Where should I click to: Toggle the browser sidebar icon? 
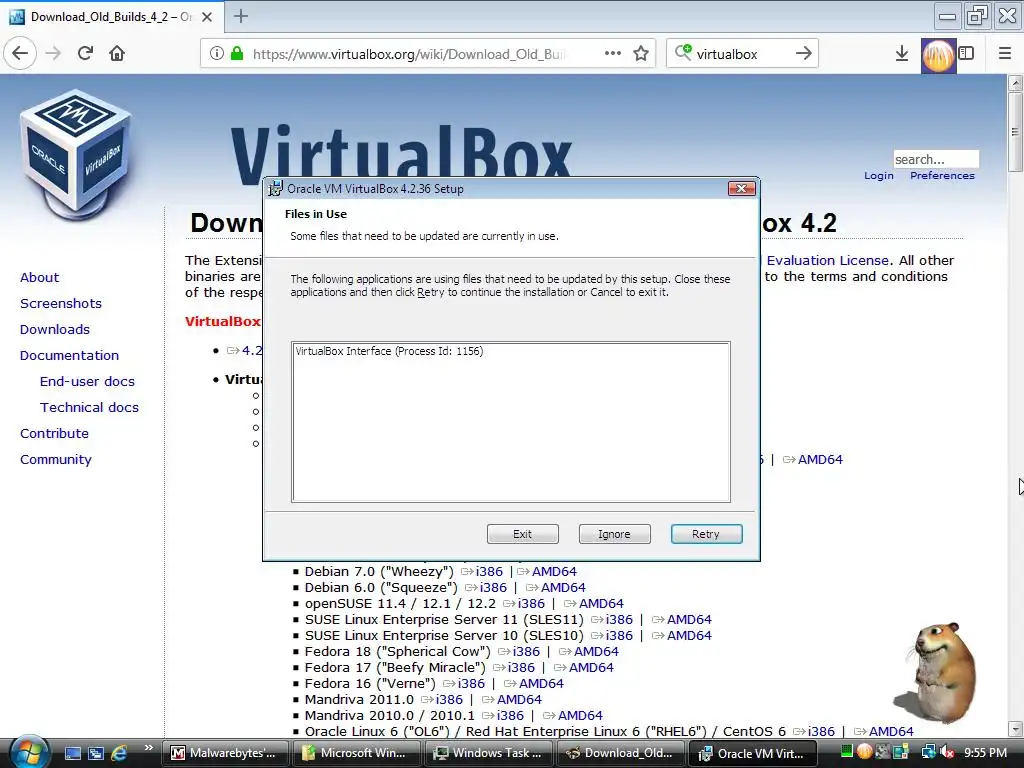click(967, 53)
